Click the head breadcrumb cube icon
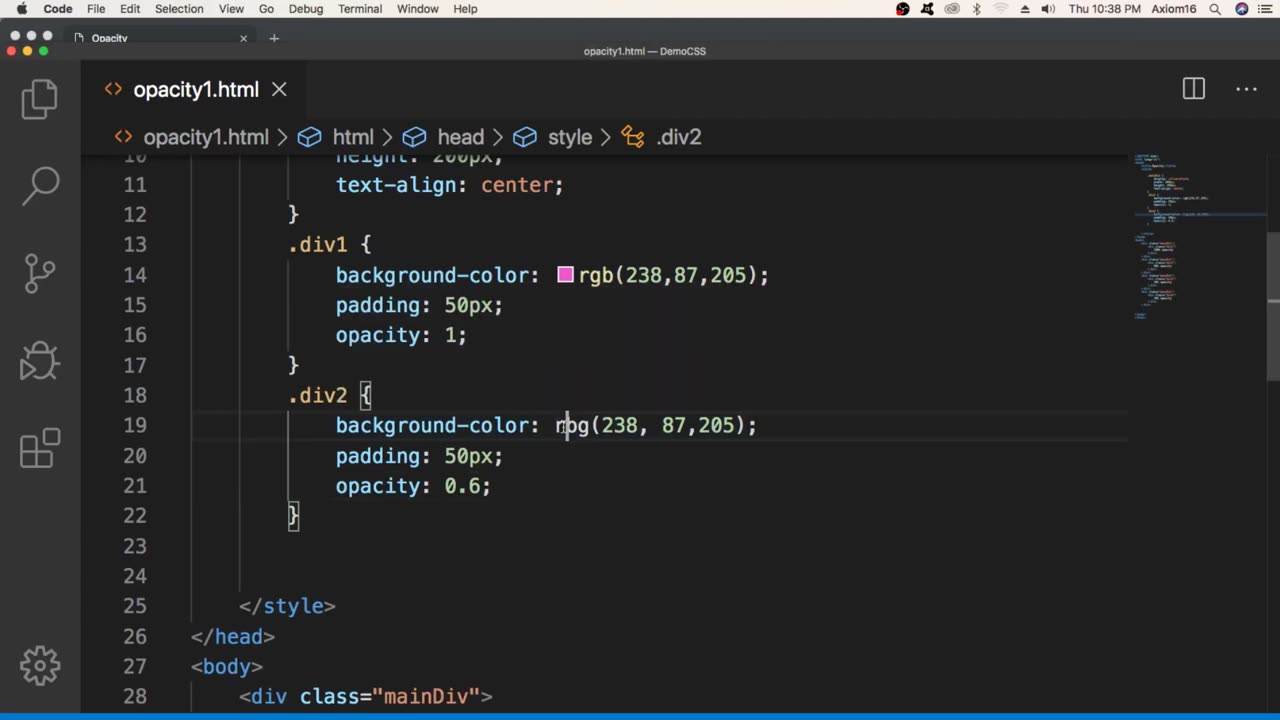 pos(414,137)
